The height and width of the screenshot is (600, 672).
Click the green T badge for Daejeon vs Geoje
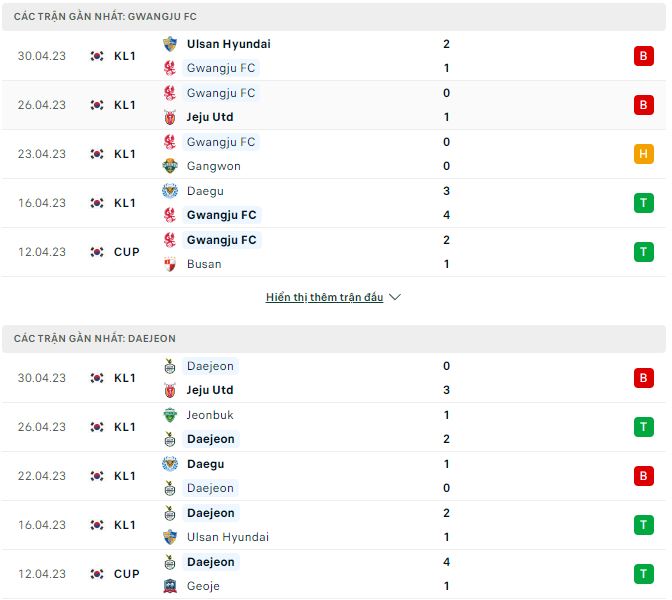pos(643,574)
